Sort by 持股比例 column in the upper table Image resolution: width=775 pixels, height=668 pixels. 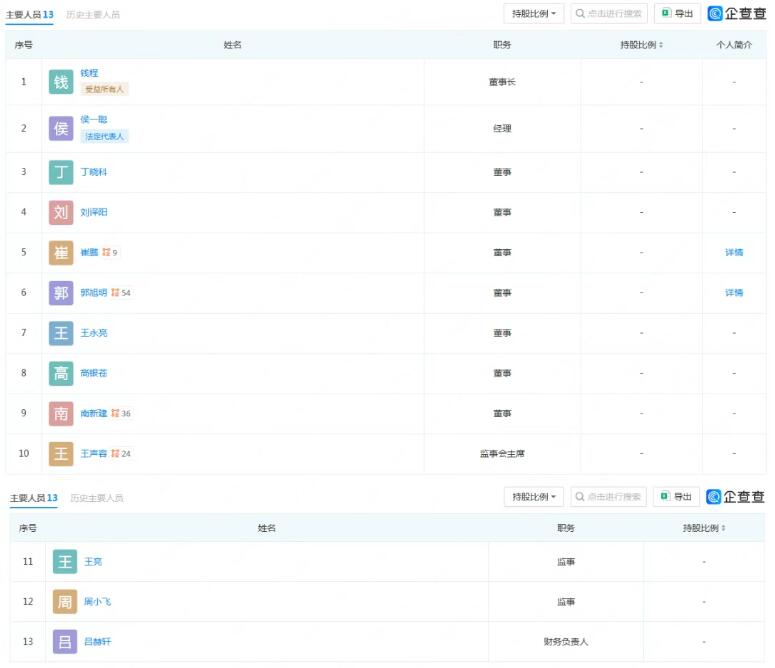[642, 45]
